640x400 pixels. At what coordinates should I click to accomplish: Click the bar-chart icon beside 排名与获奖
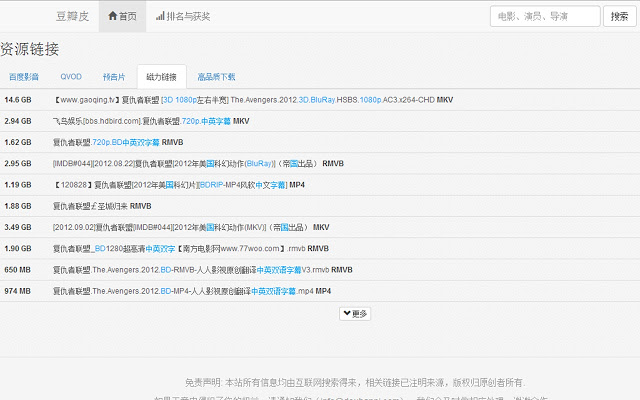pos(160,16)
